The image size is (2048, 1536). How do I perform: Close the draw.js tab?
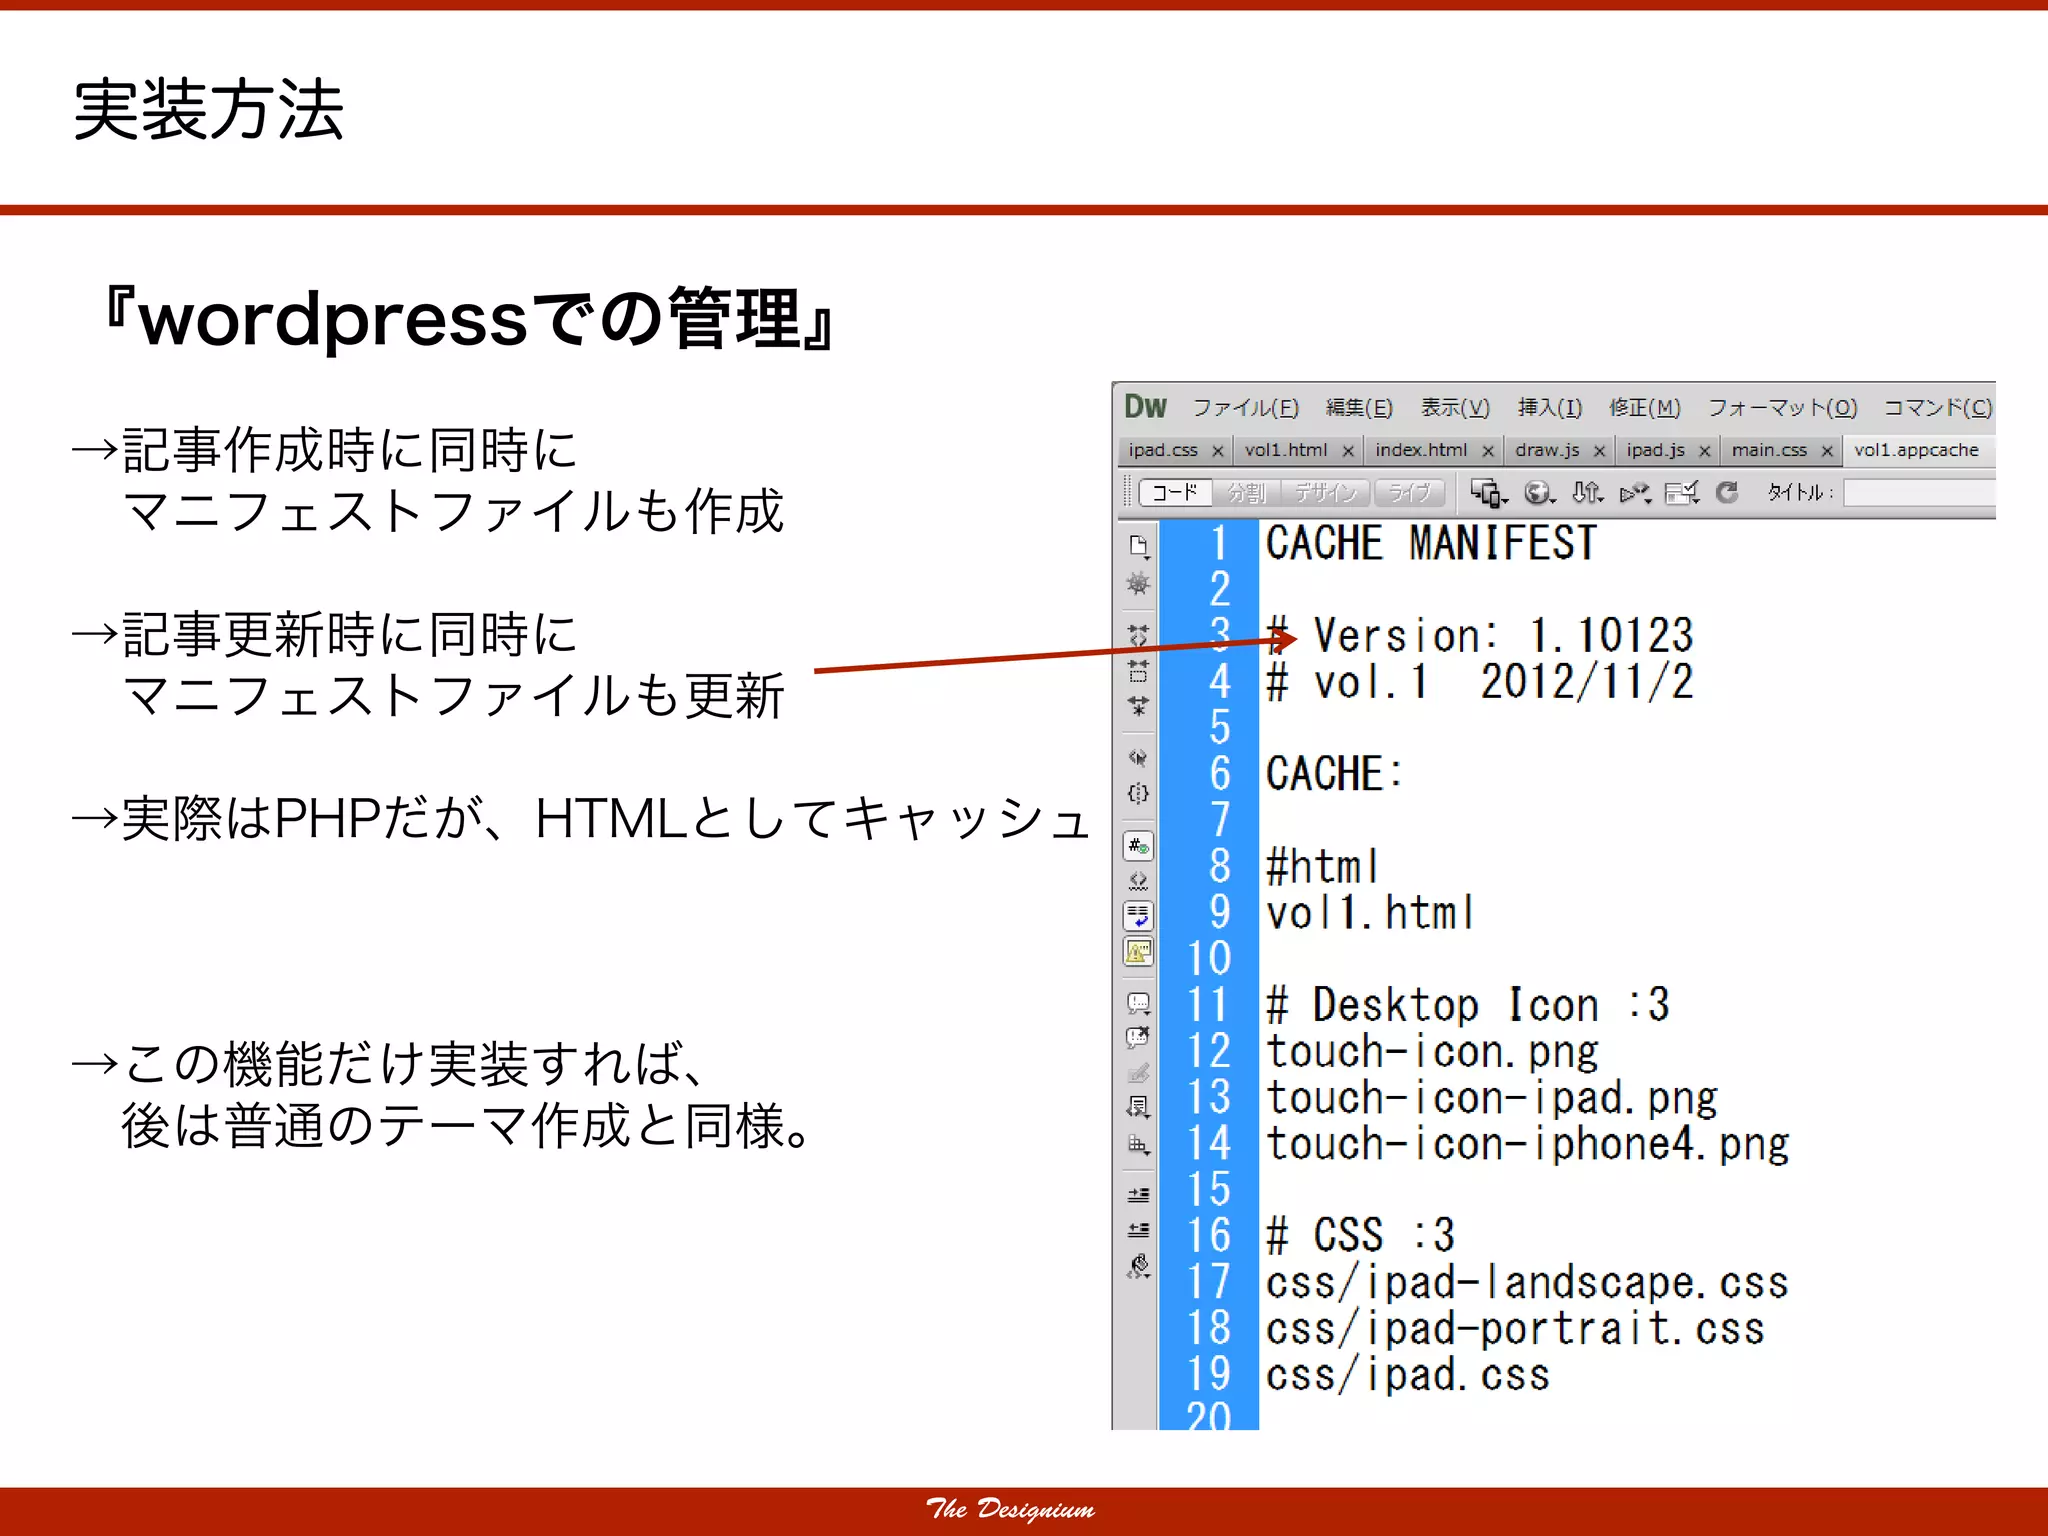[1599, 452]
